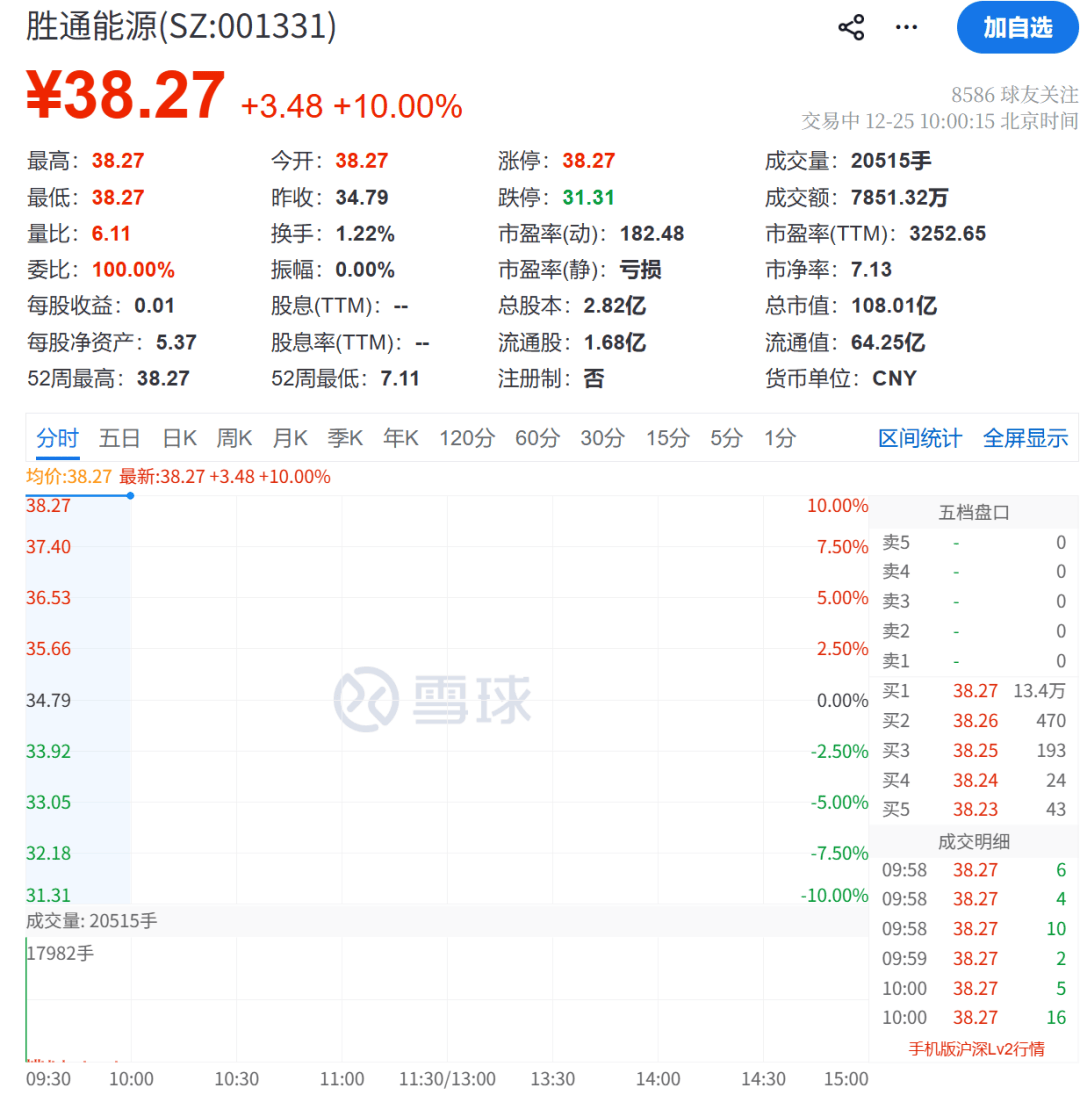Open the more options ellipsis menu
The image size is (1080, 1095).
pos(905,27)
